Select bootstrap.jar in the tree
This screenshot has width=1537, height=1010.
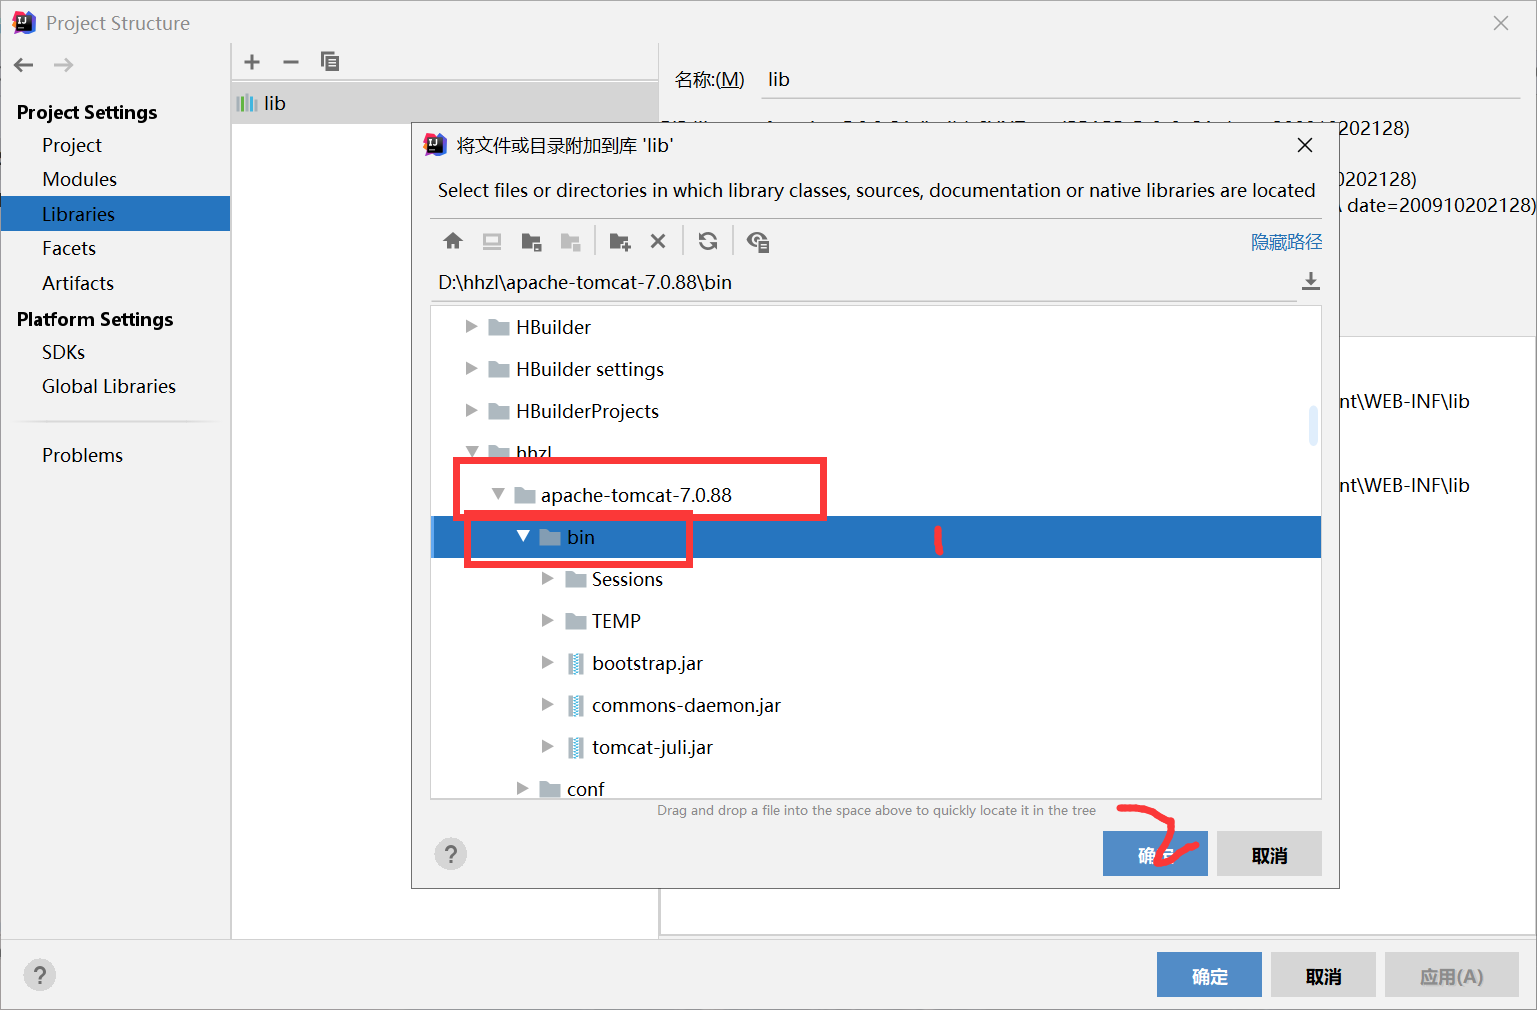point(876,663)
